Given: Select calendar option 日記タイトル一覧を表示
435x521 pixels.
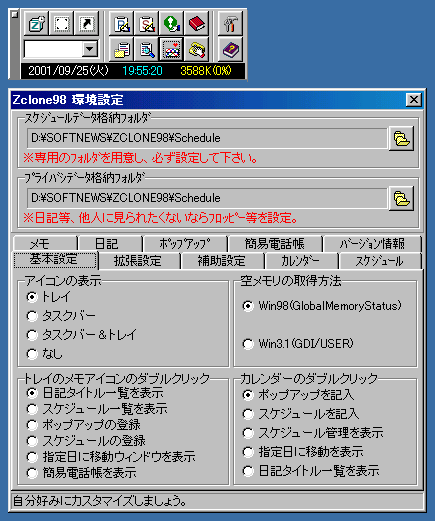Looking at the screenshot, I should [x=311, y=471].
